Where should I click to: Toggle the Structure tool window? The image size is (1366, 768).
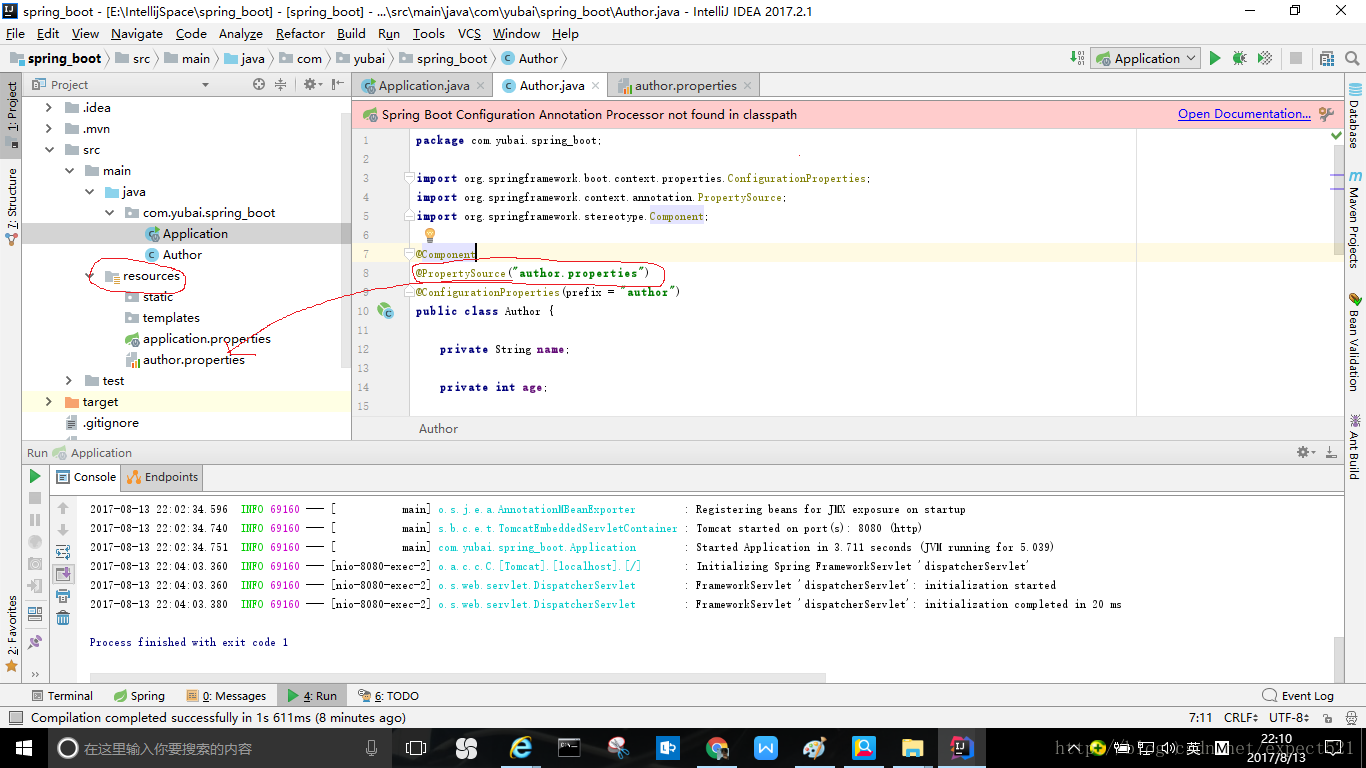[x=11, y=206]
